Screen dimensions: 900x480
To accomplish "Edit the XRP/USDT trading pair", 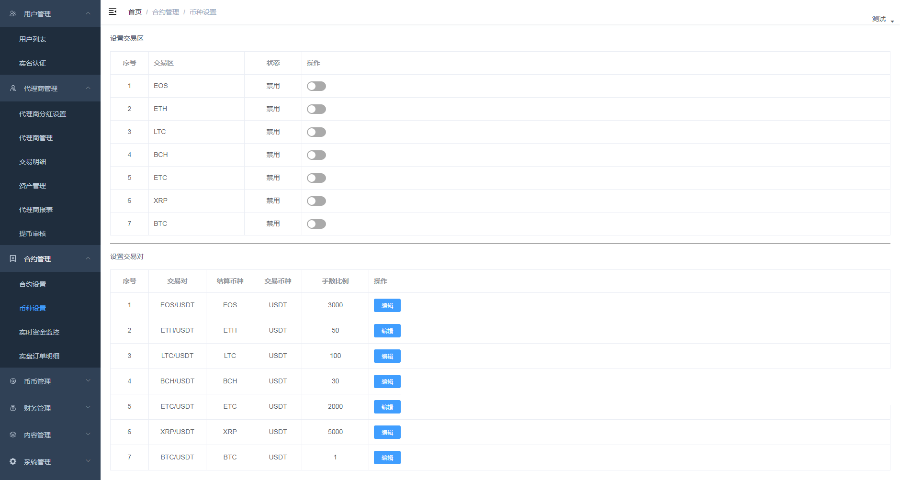I will [387, 432].
